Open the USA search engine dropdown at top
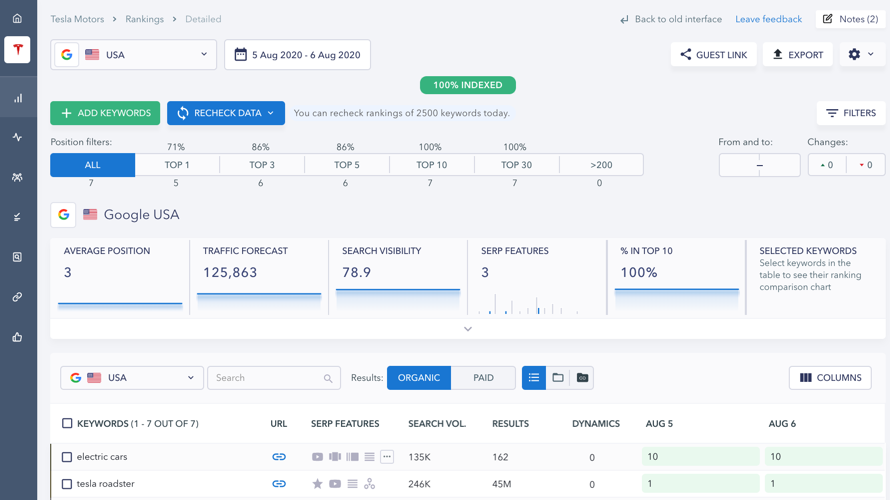 pos(134,55)
